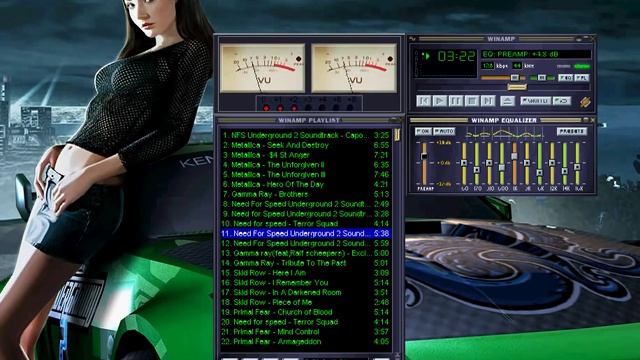Viewport: 640px width, 360px height.
Task: Toggle the Repeat button
Action: coord(562,101)
